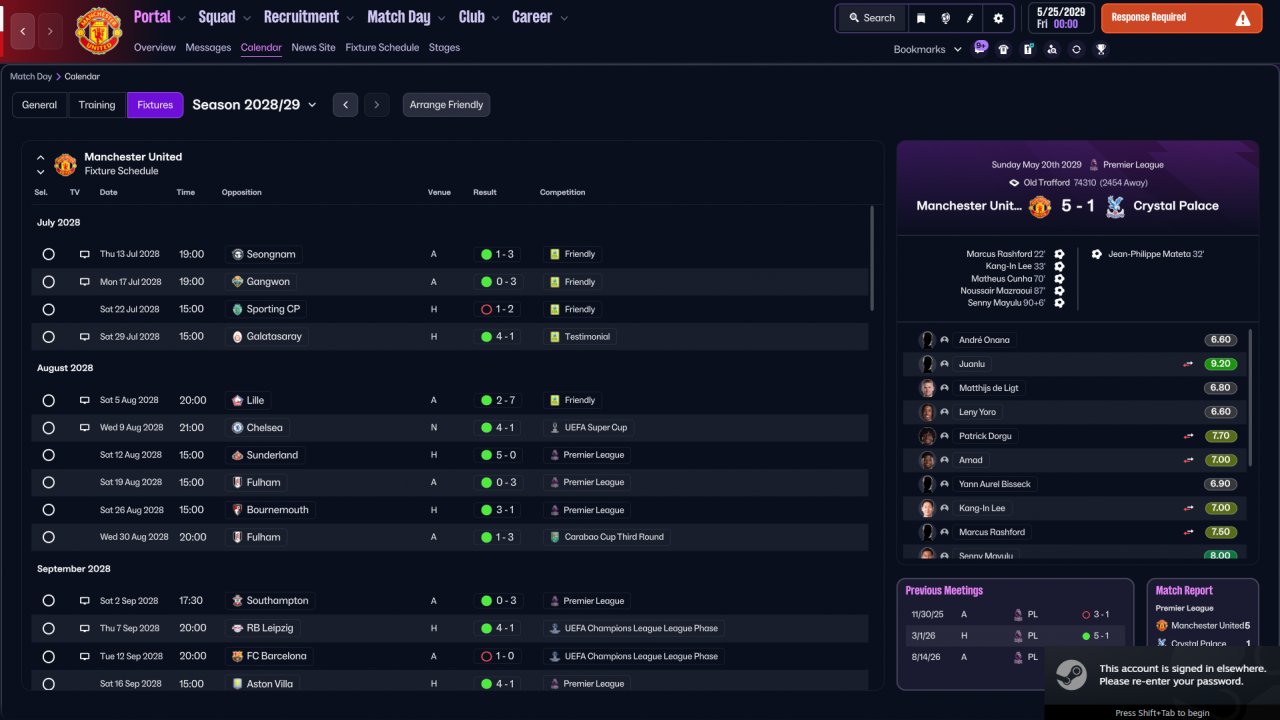Click the player portrait of Matthijs de Ligt
Screen dimensions: 1280x720
click(927, 388)
